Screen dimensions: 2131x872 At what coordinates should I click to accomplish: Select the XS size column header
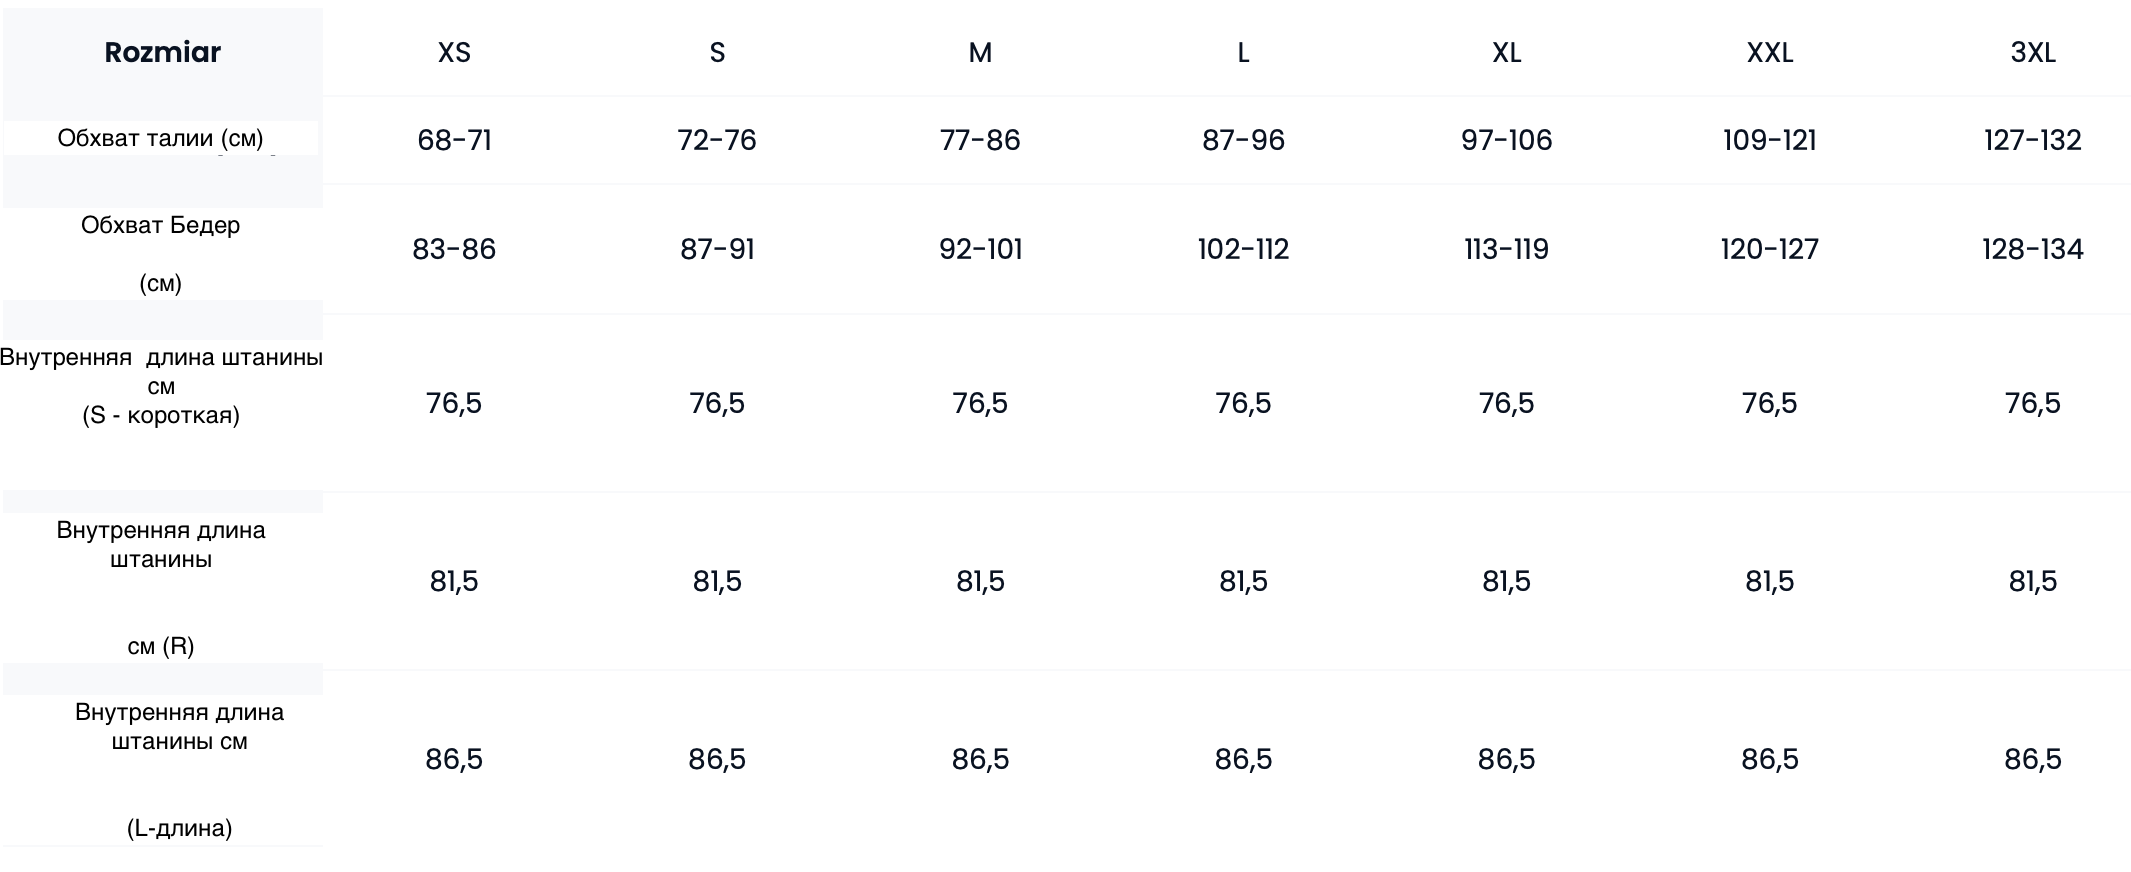[454, 53]
